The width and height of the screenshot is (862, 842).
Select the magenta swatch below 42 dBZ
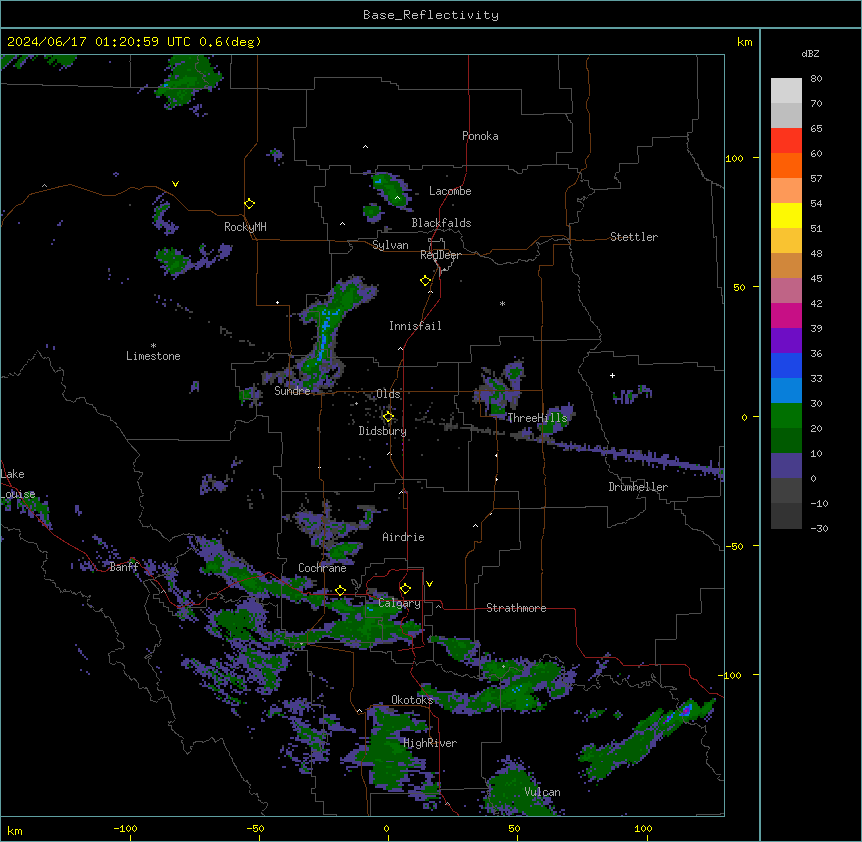[x=786, y=315]
